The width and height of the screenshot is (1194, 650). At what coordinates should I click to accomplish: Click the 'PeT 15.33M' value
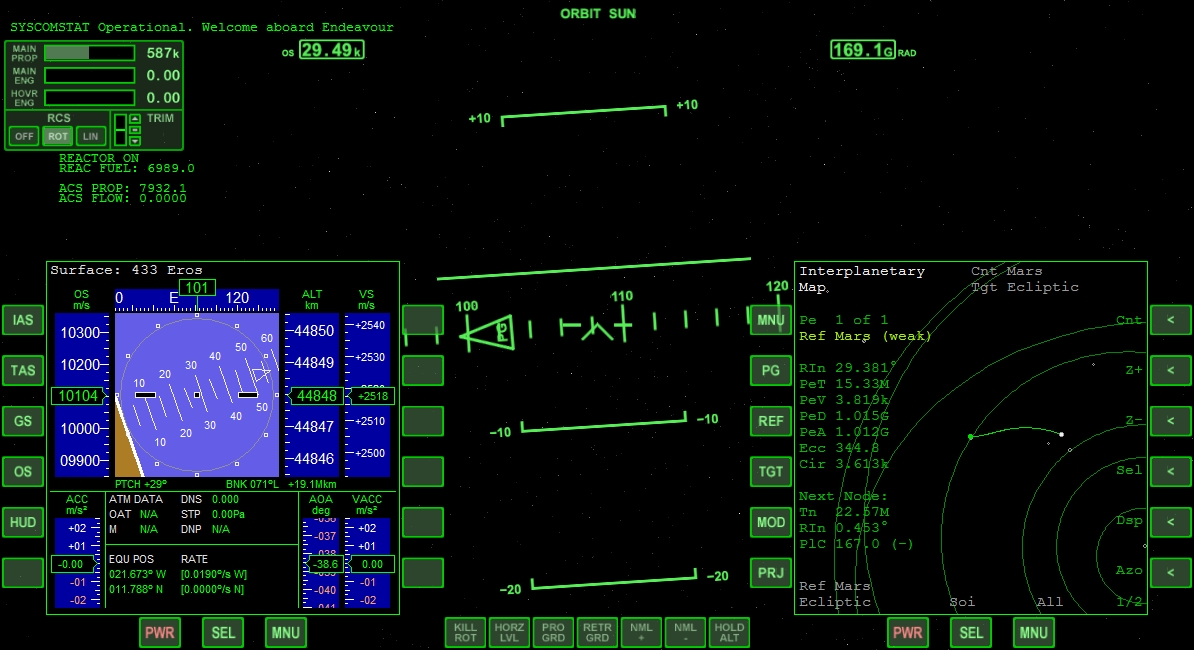[844, 384]
